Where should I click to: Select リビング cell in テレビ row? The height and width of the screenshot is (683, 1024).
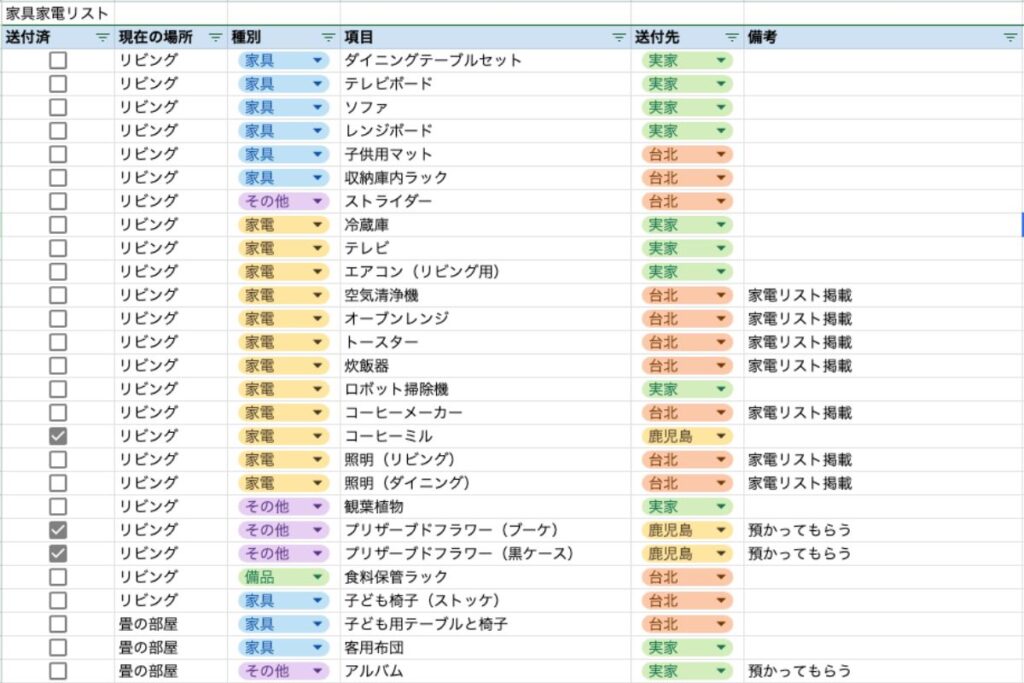point(170,248)
